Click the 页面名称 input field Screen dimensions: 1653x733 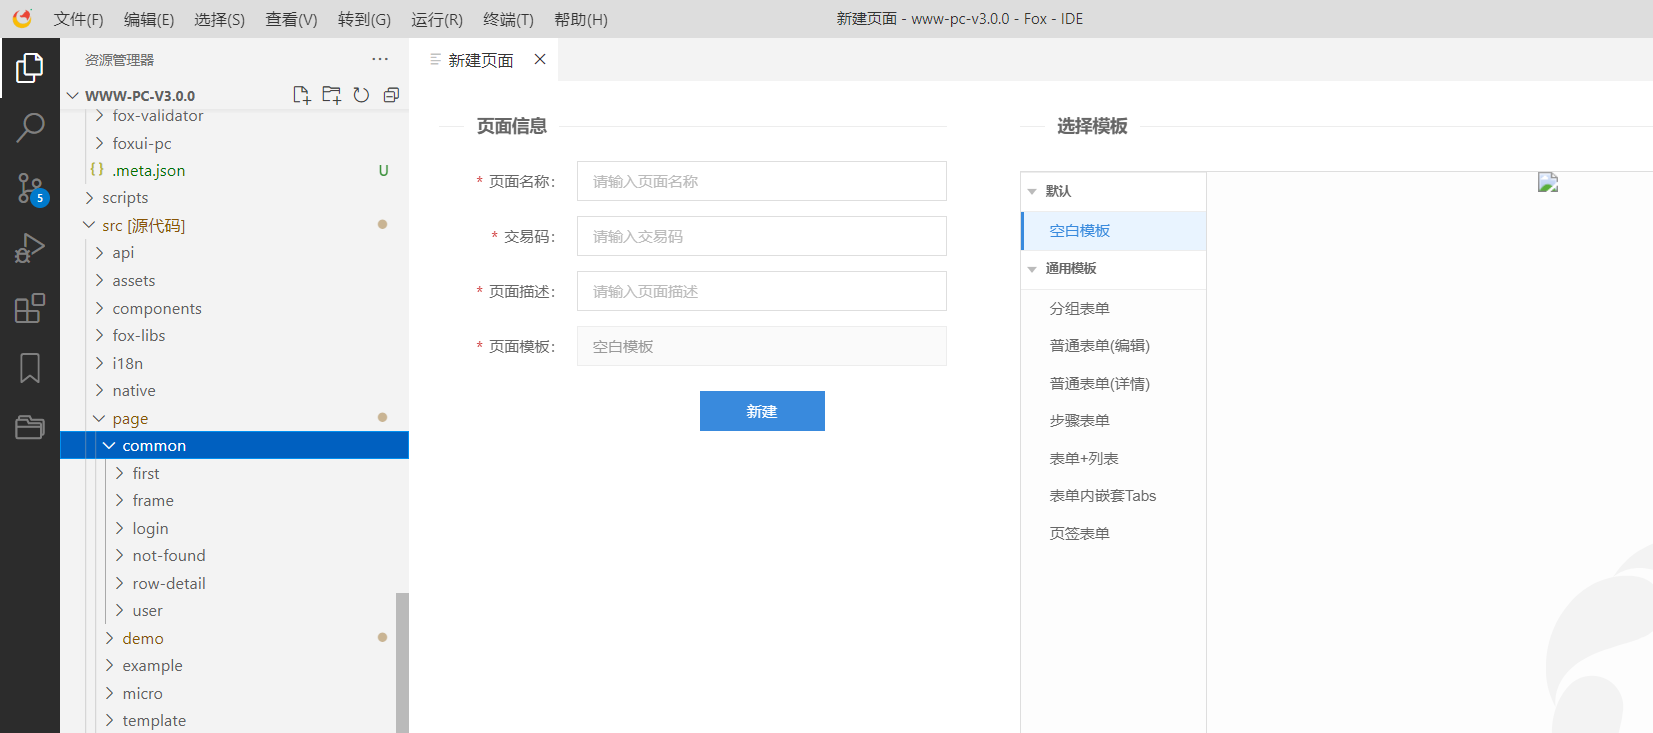pos(761,181)
